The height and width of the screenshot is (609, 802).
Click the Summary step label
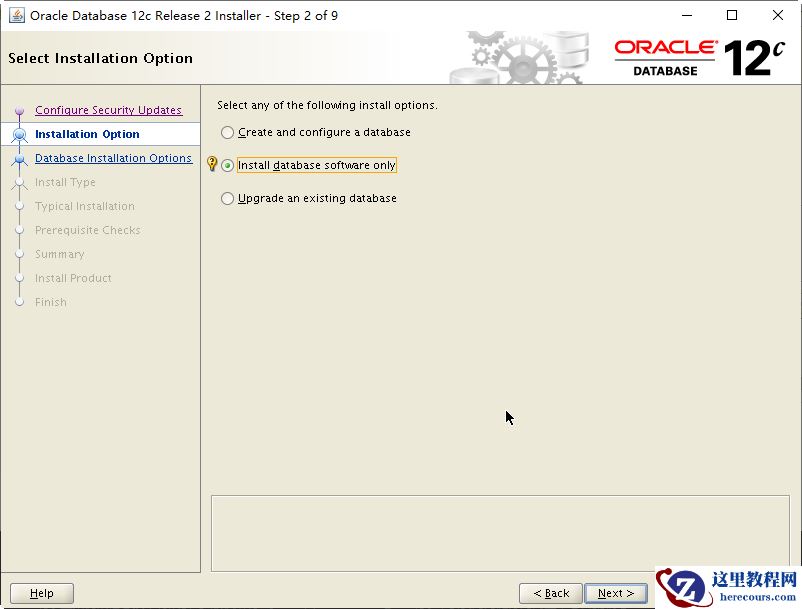click(x=60, y=254)
